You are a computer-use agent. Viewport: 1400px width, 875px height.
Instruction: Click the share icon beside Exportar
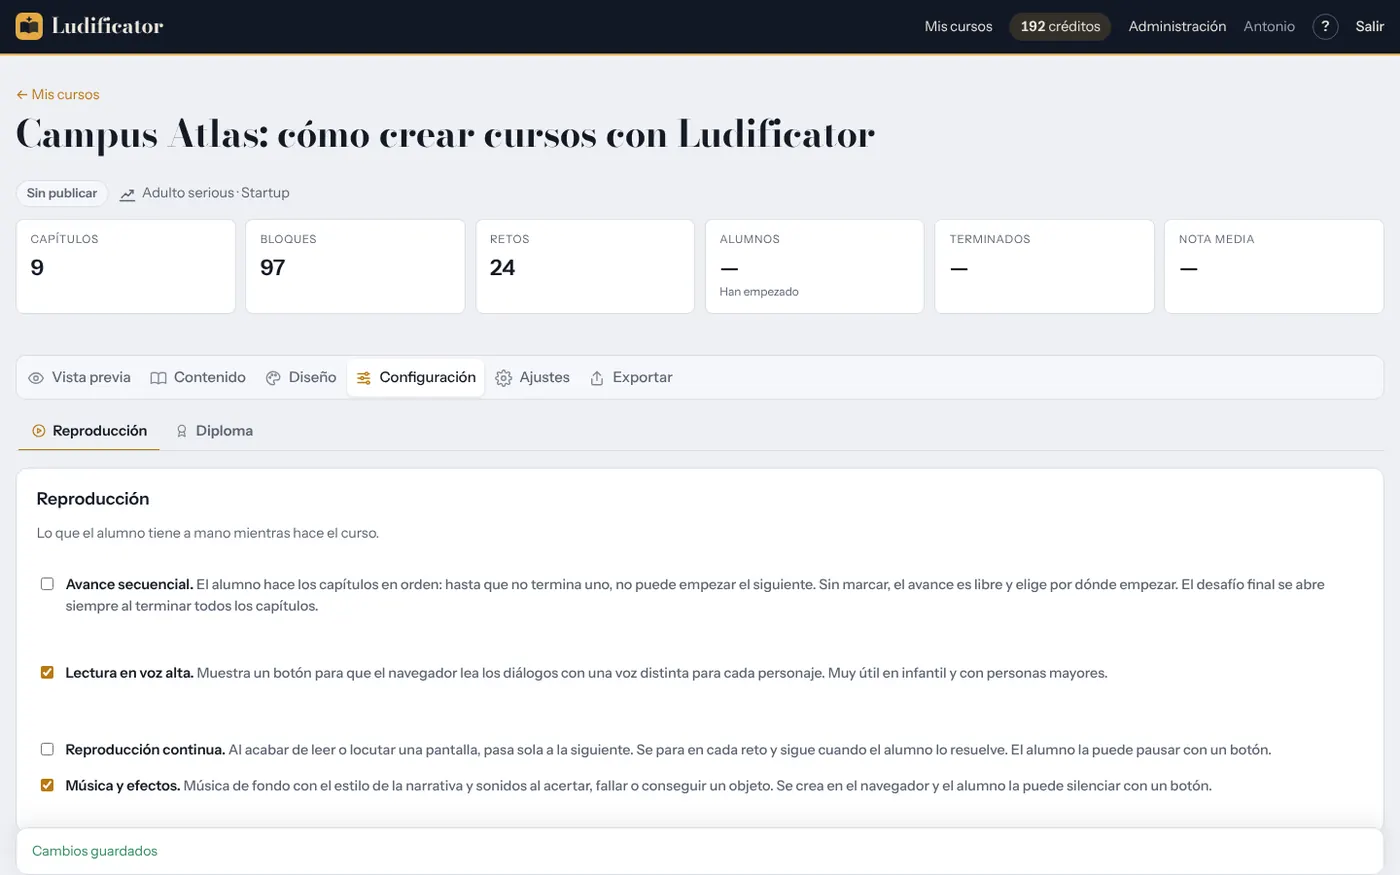(597, 378)
